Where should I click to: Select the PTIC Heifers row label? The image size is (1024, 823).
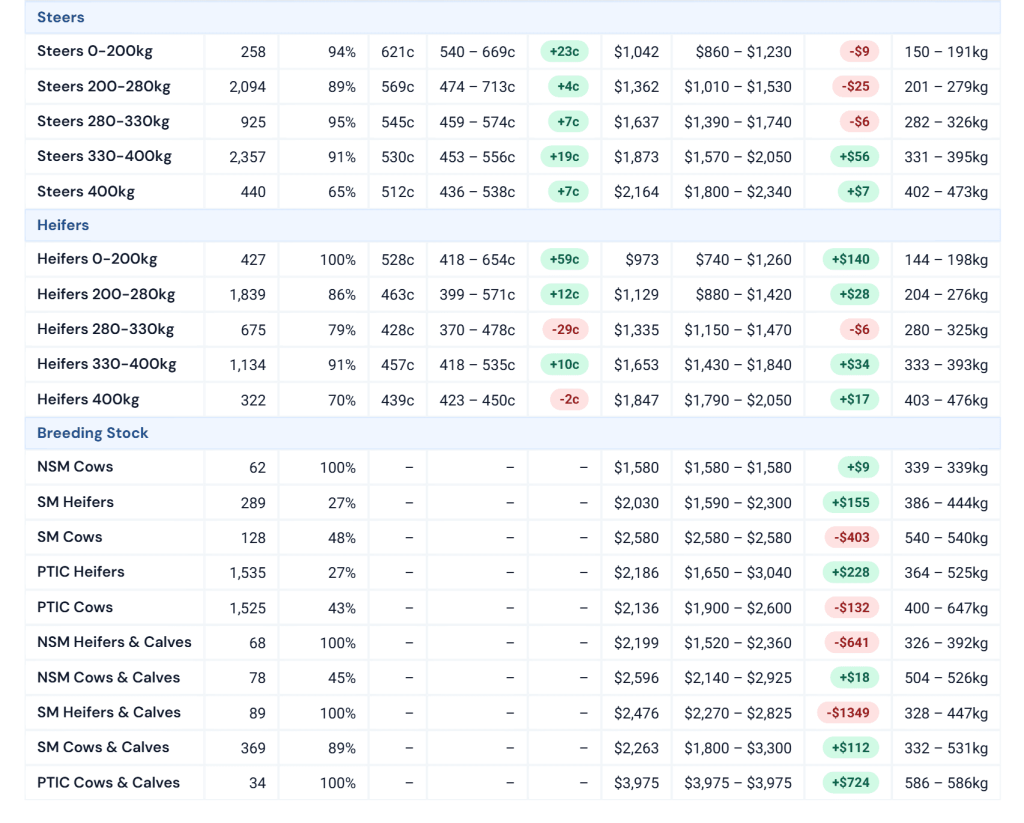pos(80,572)
